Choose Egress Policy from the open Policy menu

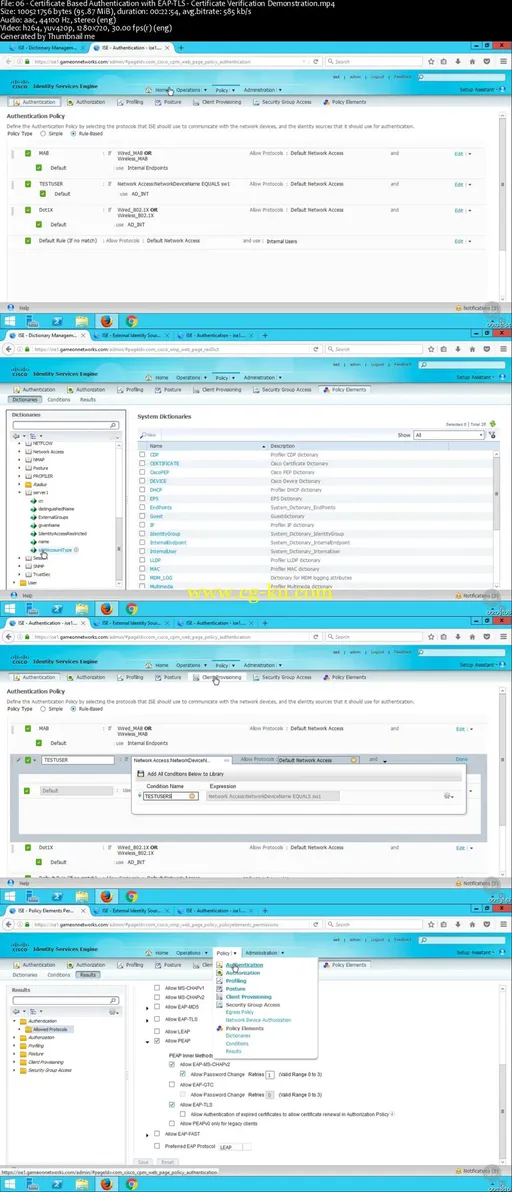click(240, 1012)
